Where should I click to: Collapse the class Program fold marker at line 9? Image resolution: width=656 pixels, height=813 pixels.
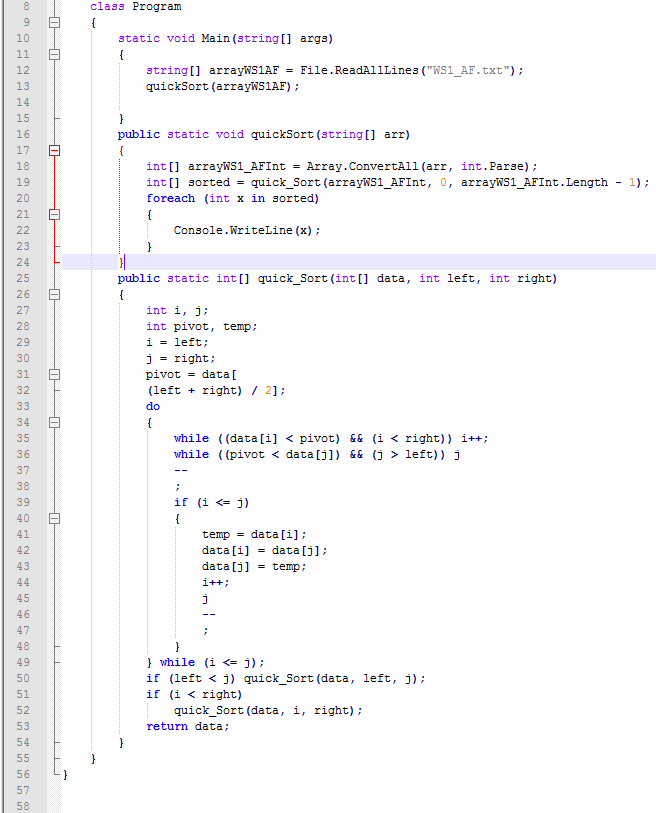point(54,22)
